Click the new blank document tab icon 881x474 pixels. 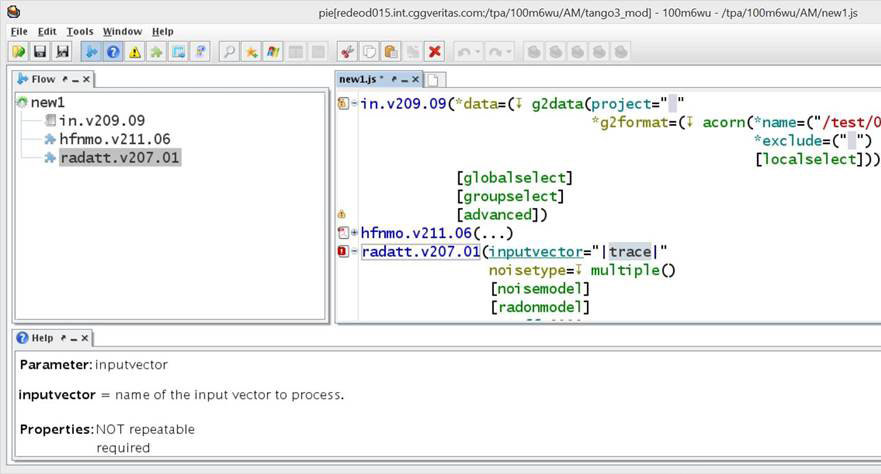point(433,80)
